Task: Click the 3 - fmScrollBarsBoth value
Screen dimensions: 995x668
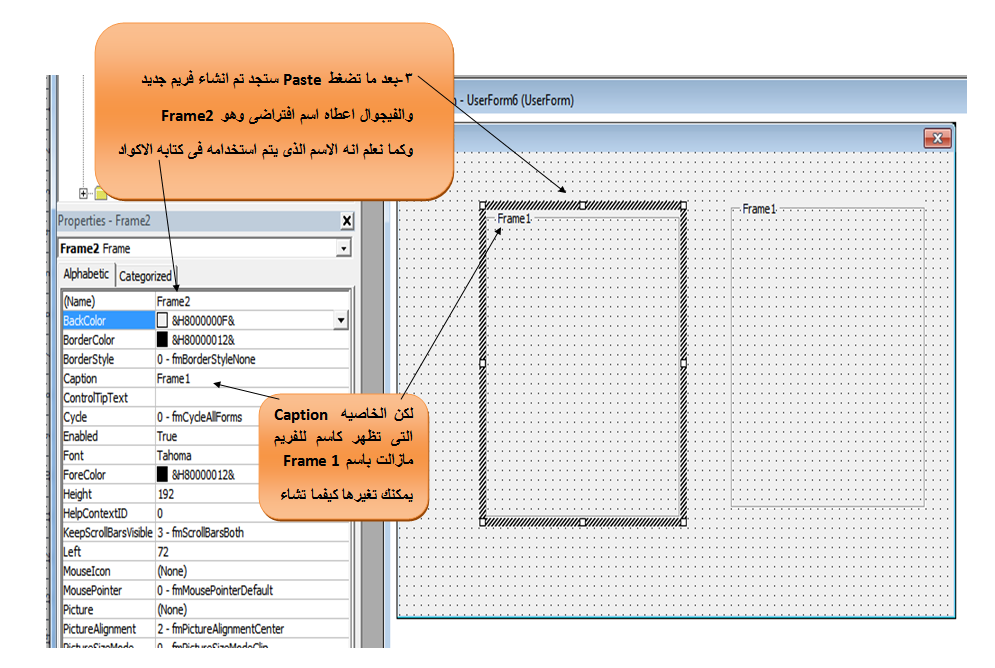Action: [x=201, y=532]
